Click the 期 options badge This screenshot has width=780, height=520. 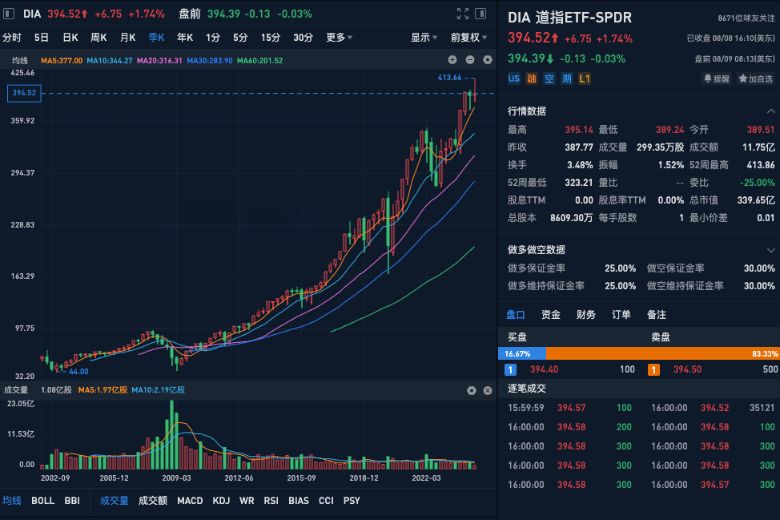tap(567, 79)
